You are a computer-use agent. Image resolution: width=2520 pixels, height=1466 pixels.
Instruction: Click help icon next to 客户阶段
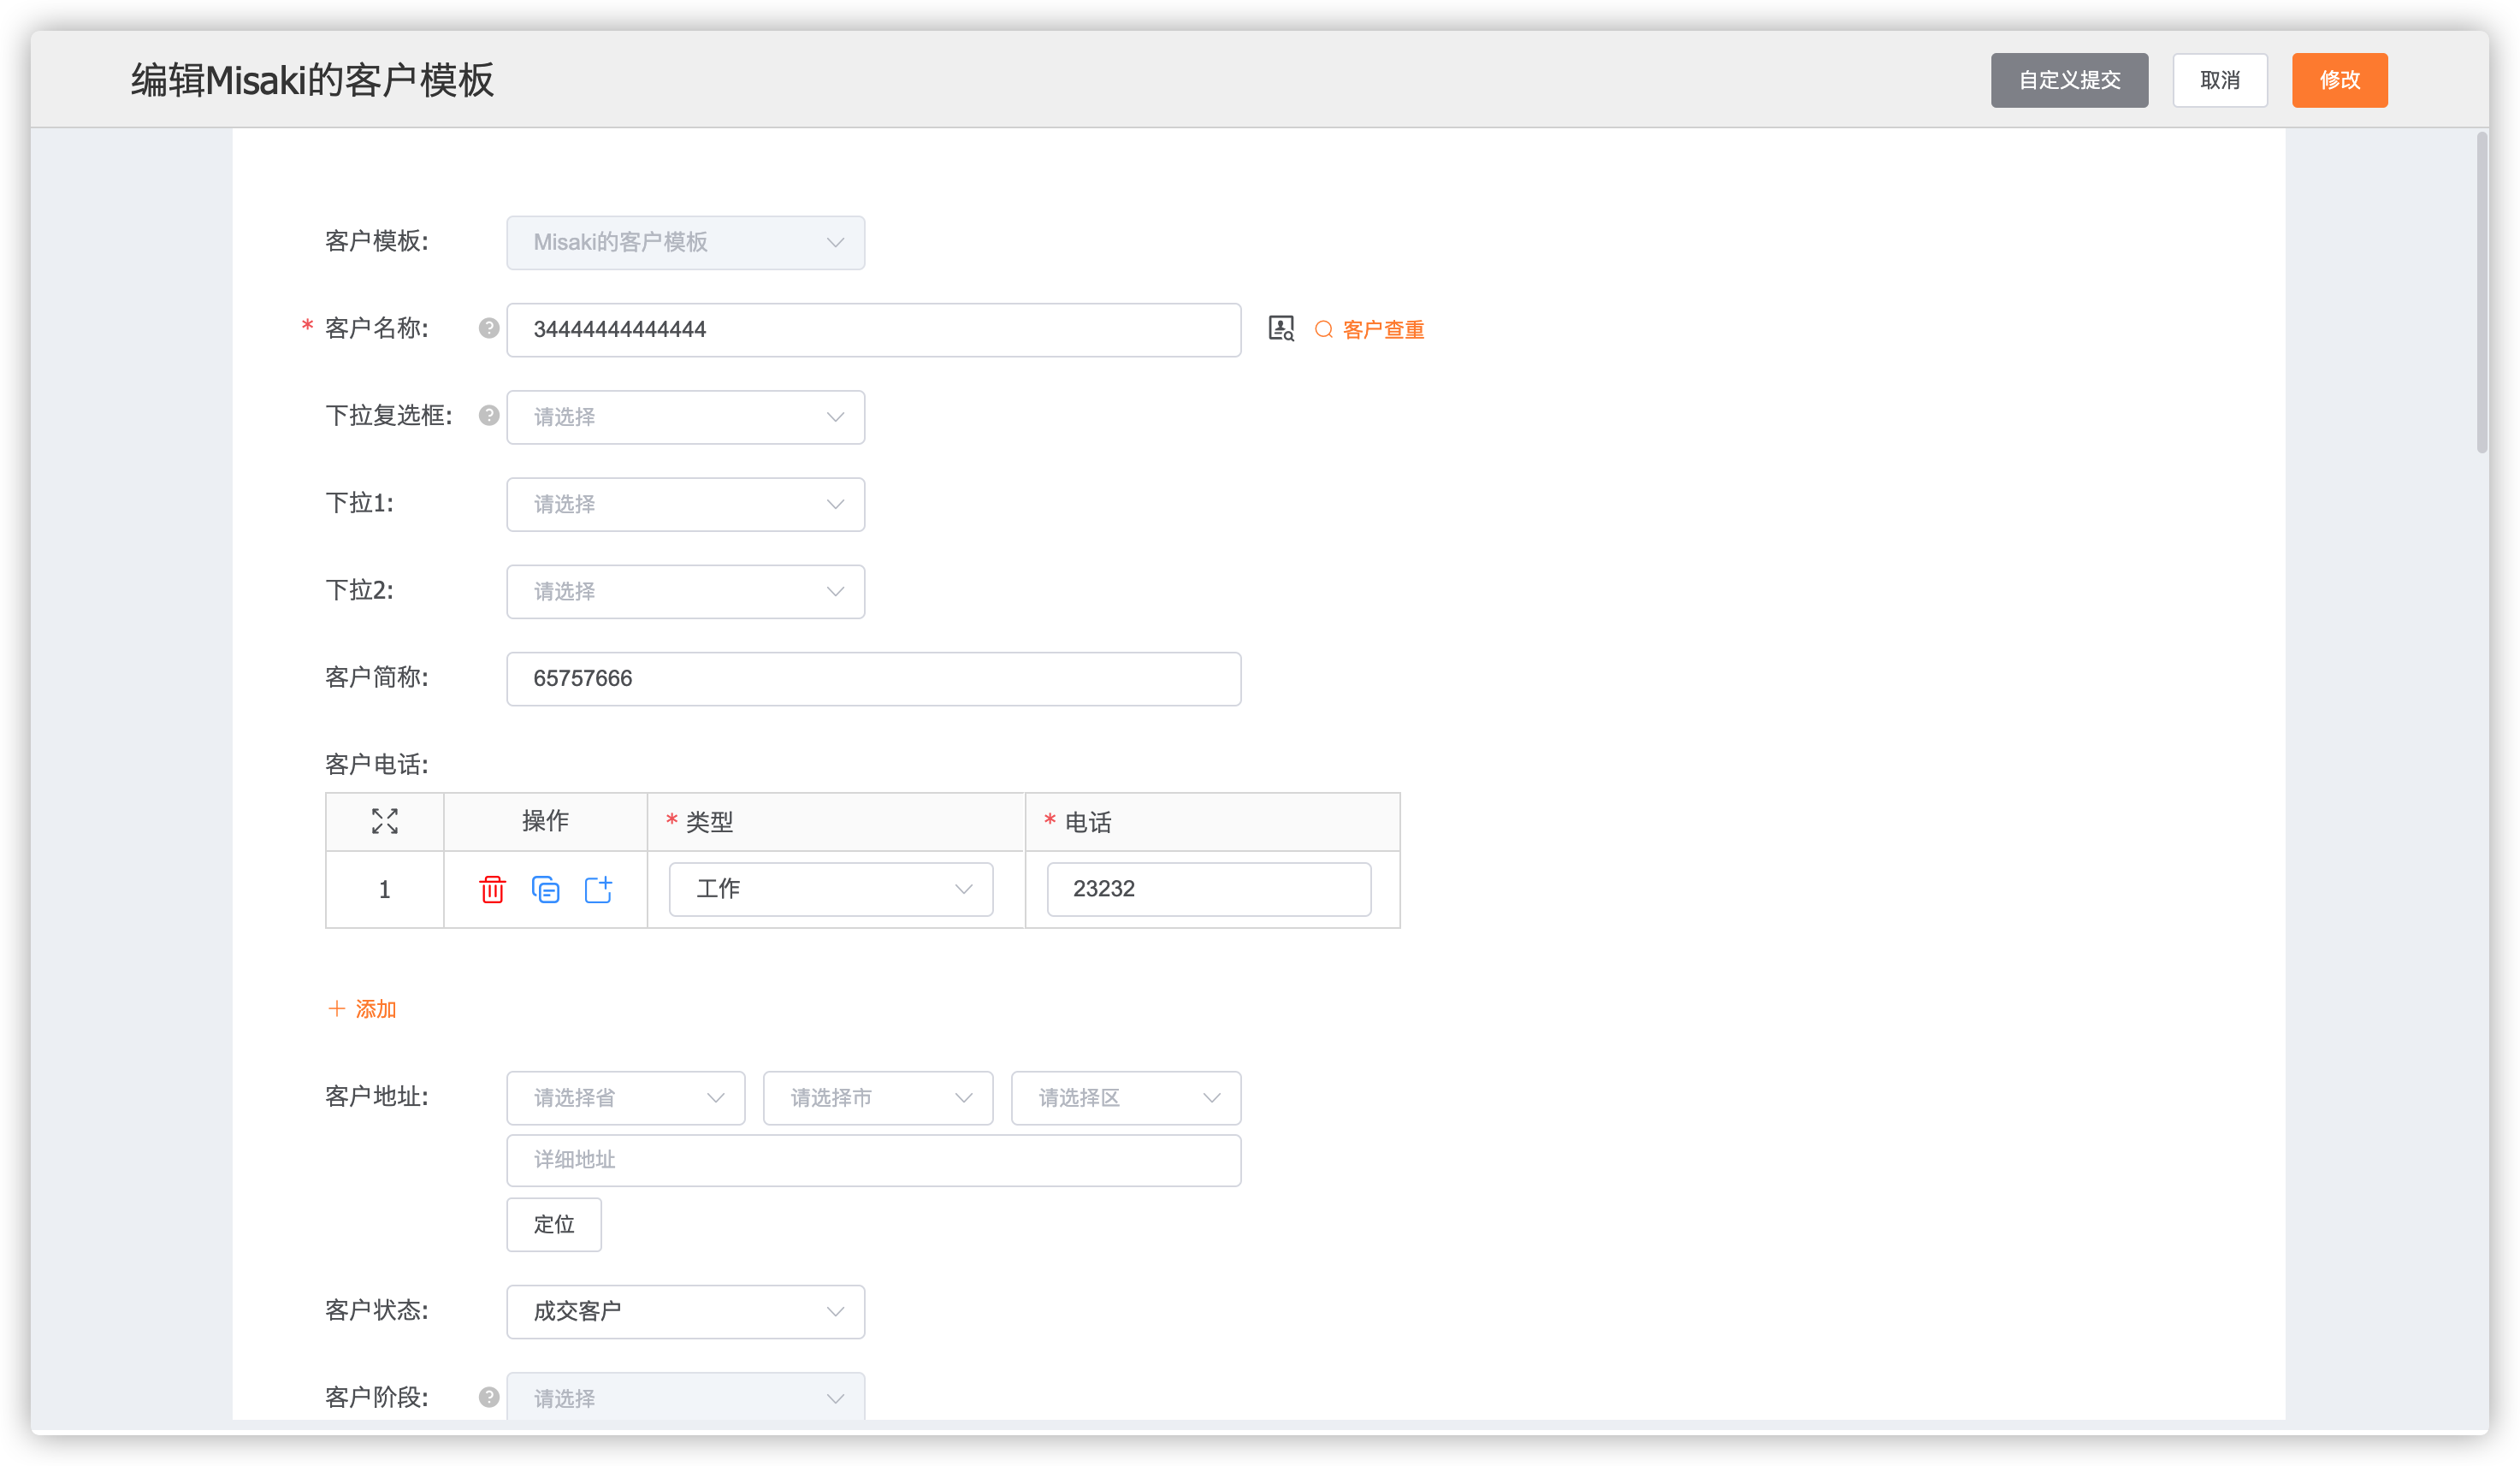coord(489,1397)
